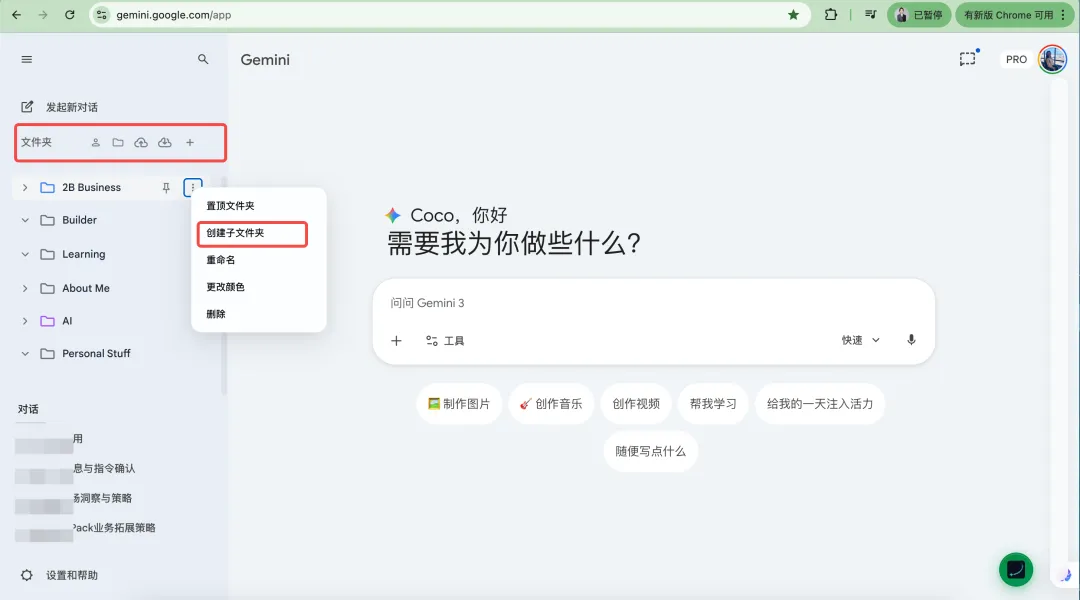Open the purple AI folder
The height and width of the screenshot is (600, 1080).
coord(56,321)
